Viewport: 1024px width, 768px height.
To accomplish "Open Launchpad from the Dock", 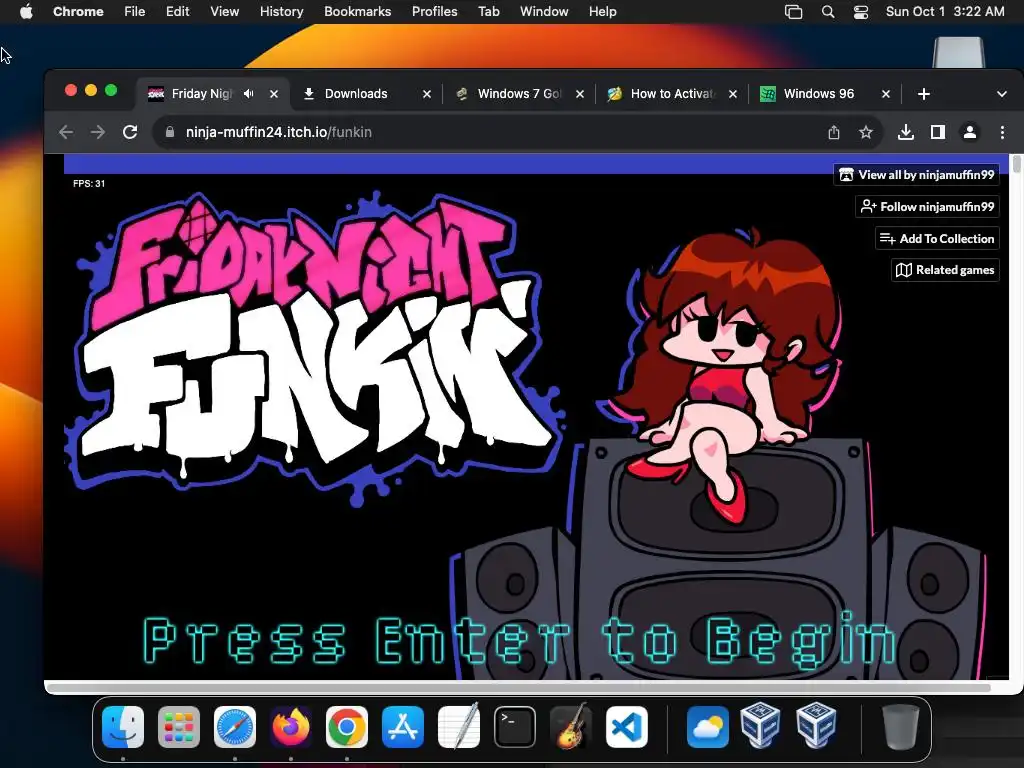I will 179,727.
